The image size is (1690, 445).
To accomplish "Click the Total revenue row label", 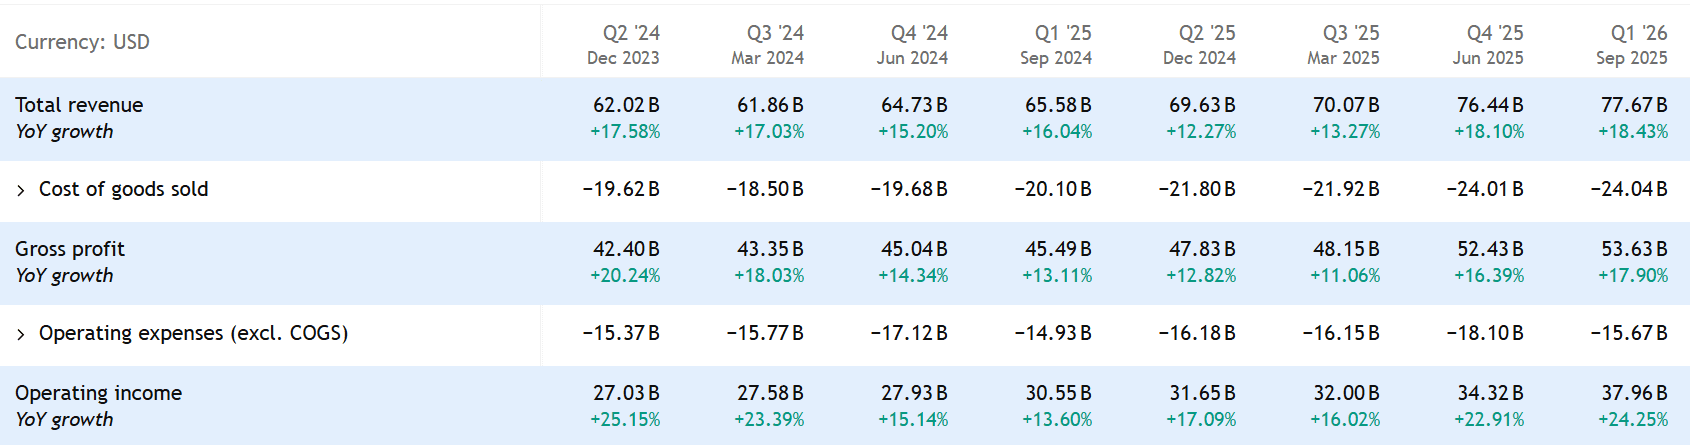I will [79, 105].
